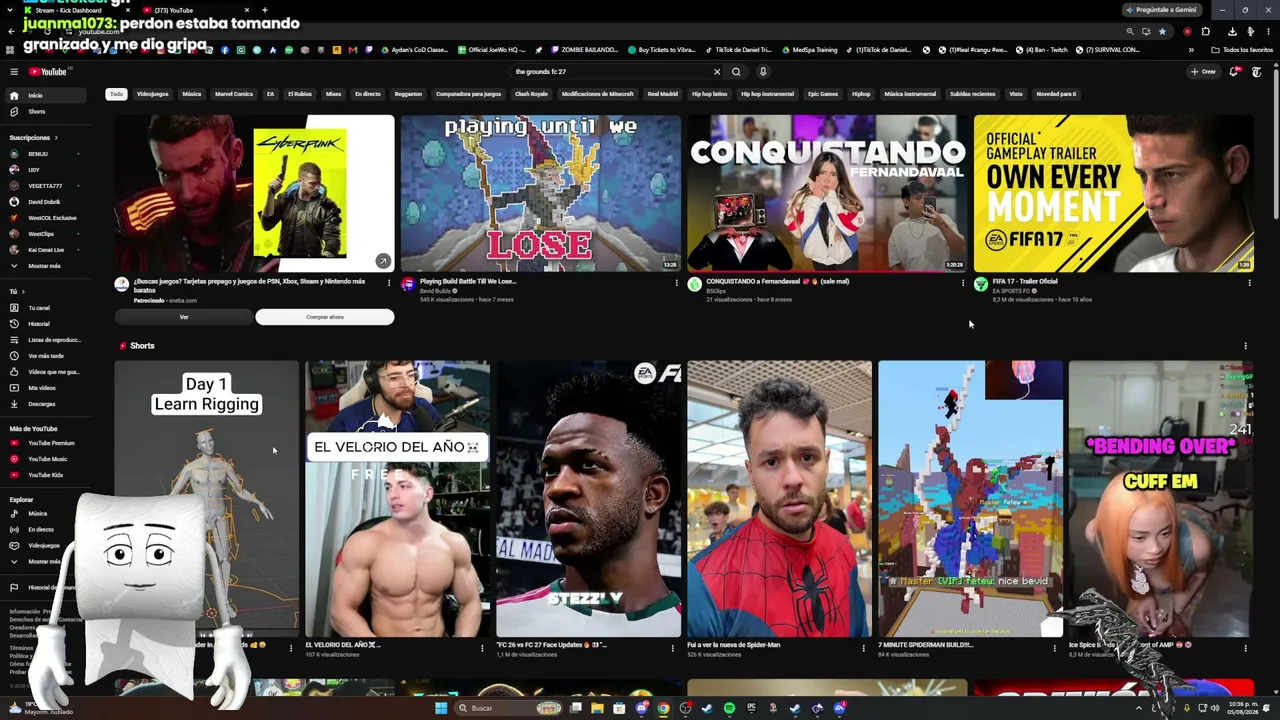Click the Windows taskbar search box
The image size is (1280, 720).
[508, 708]
